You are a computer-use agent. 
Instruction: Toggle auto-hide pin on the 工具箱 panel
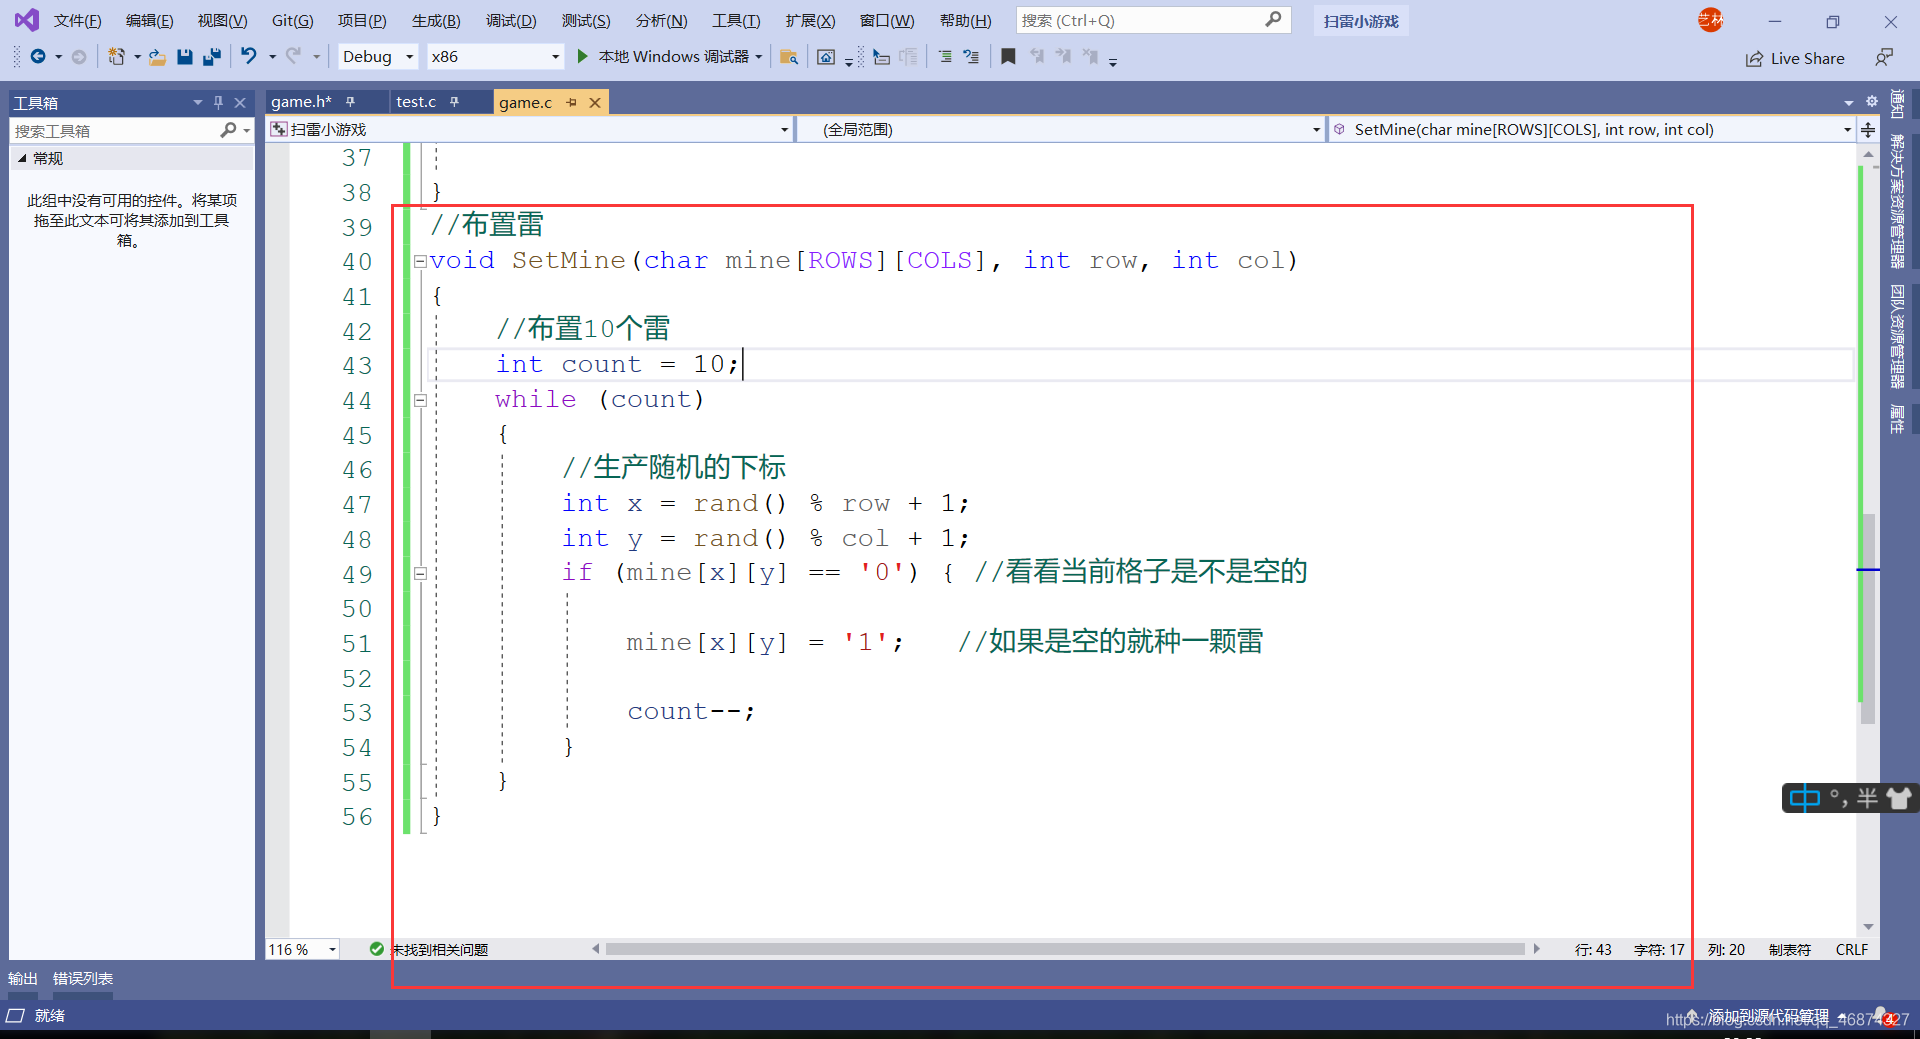point(218,102)
